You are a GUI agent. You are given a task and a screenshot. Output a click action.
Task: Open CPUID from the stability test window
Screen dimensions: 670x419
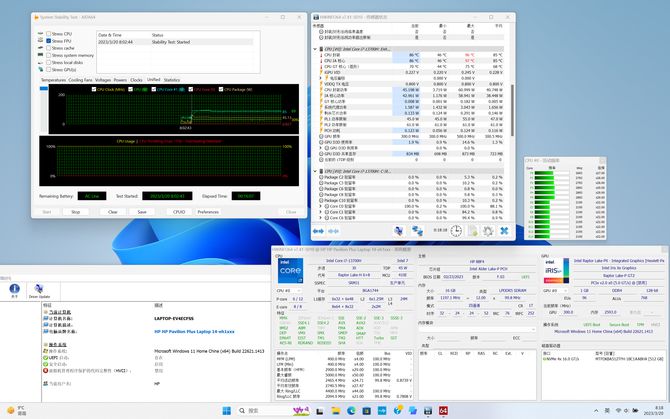click(179, 212)
